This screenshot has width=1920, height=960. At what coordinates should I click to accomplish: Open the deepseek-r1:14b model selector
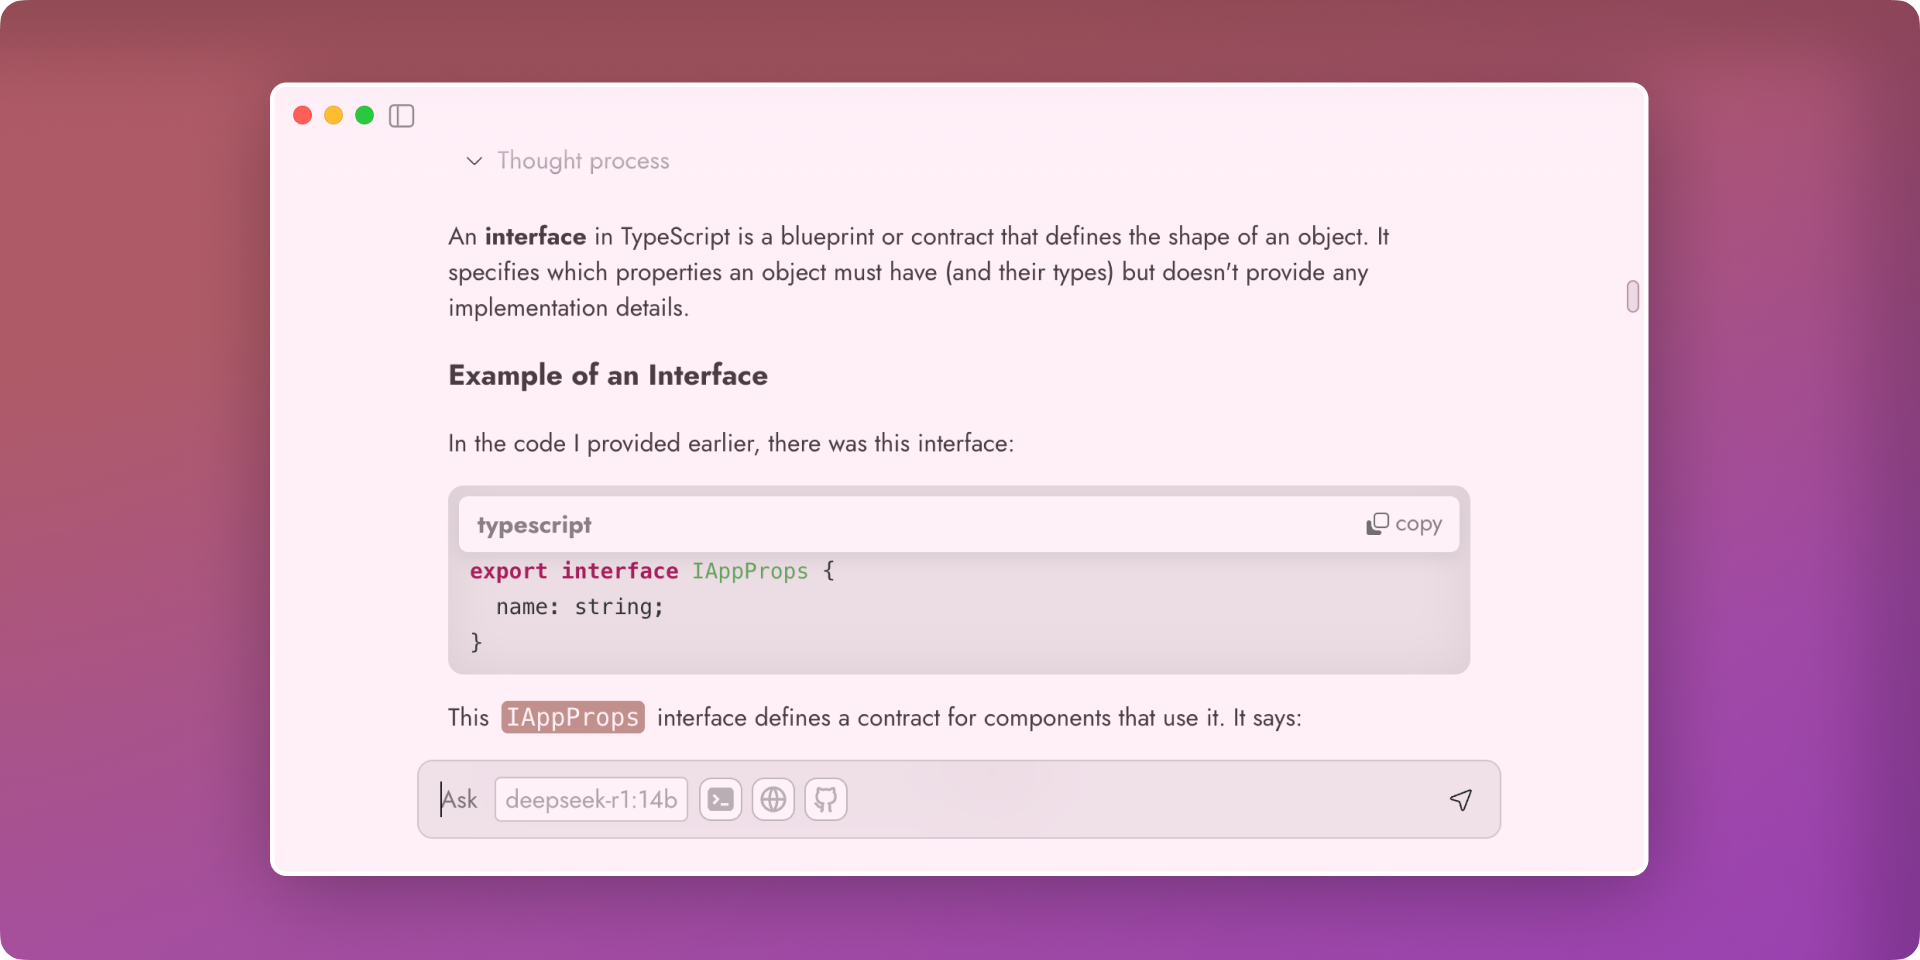(x=591, y=800)
